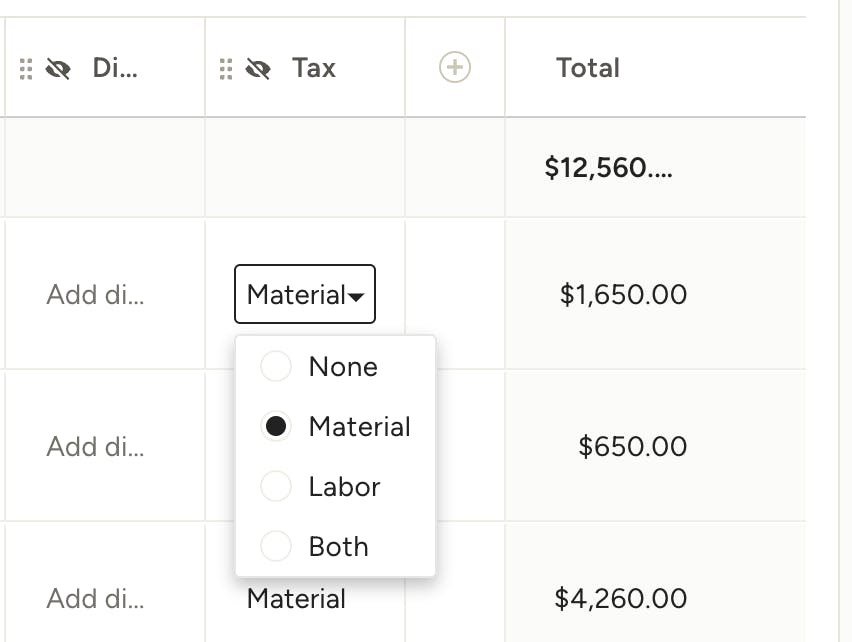Image resolution: width=852 pixels, height=642 pixels.
Task: Confirm the Material radio button selection
Action: point(276,426)
